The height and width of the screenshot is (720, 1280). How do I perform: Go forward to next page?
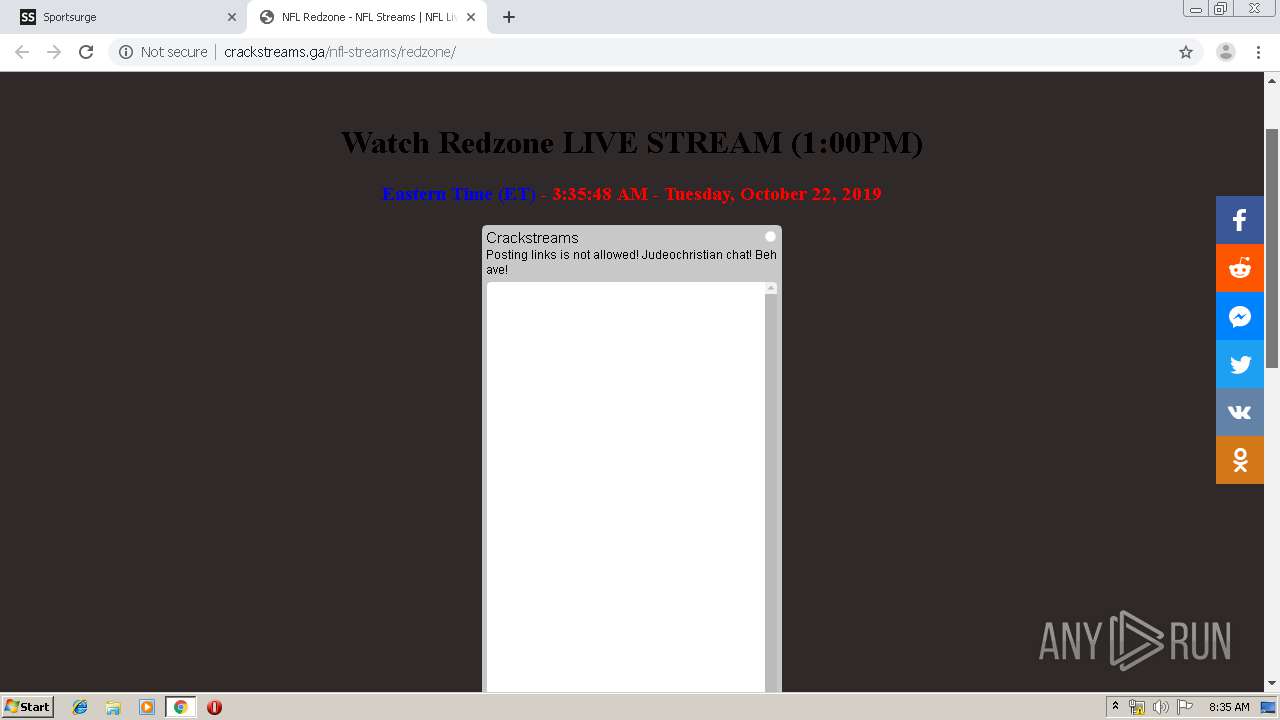tap(54, 52)
